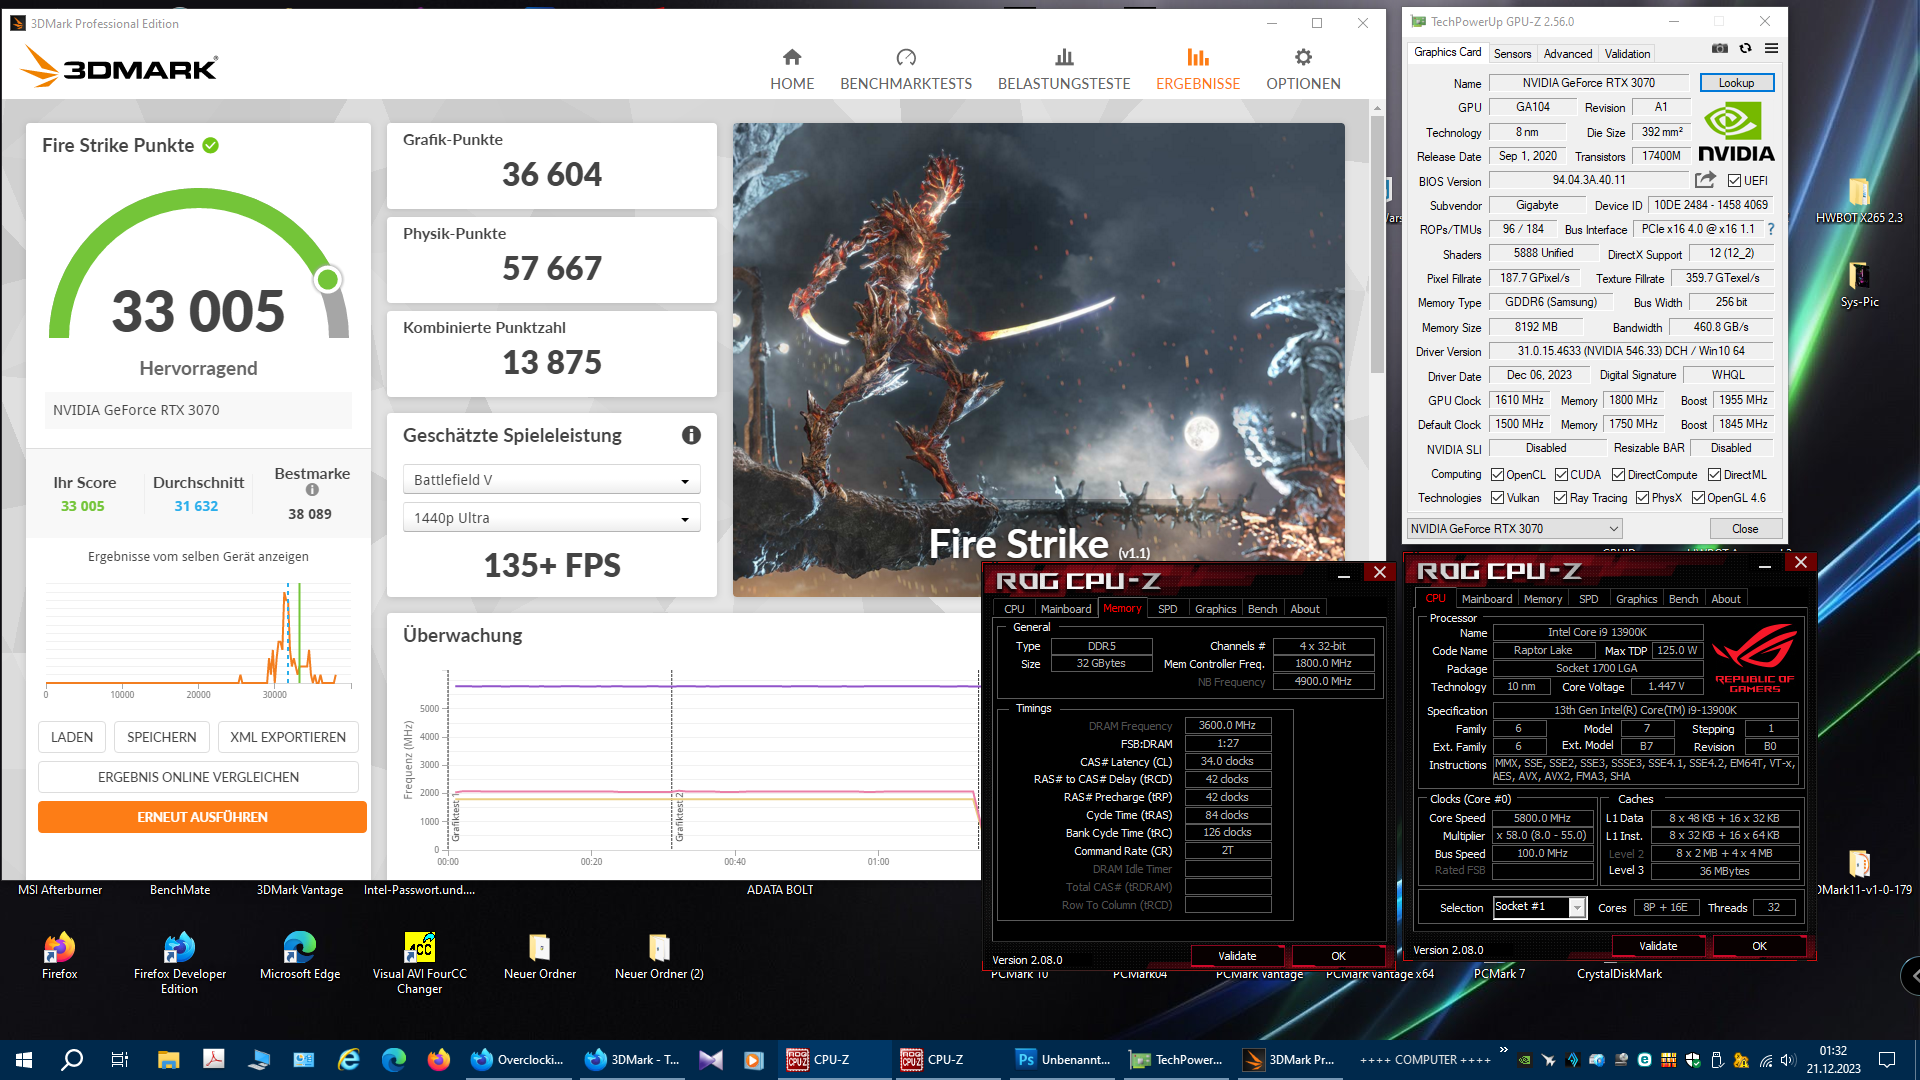Toggle OpenGL 4.6 checkbox in GPU-Z
The height and width of the screenshot is (1080, 1920).
coord(1698,498)
